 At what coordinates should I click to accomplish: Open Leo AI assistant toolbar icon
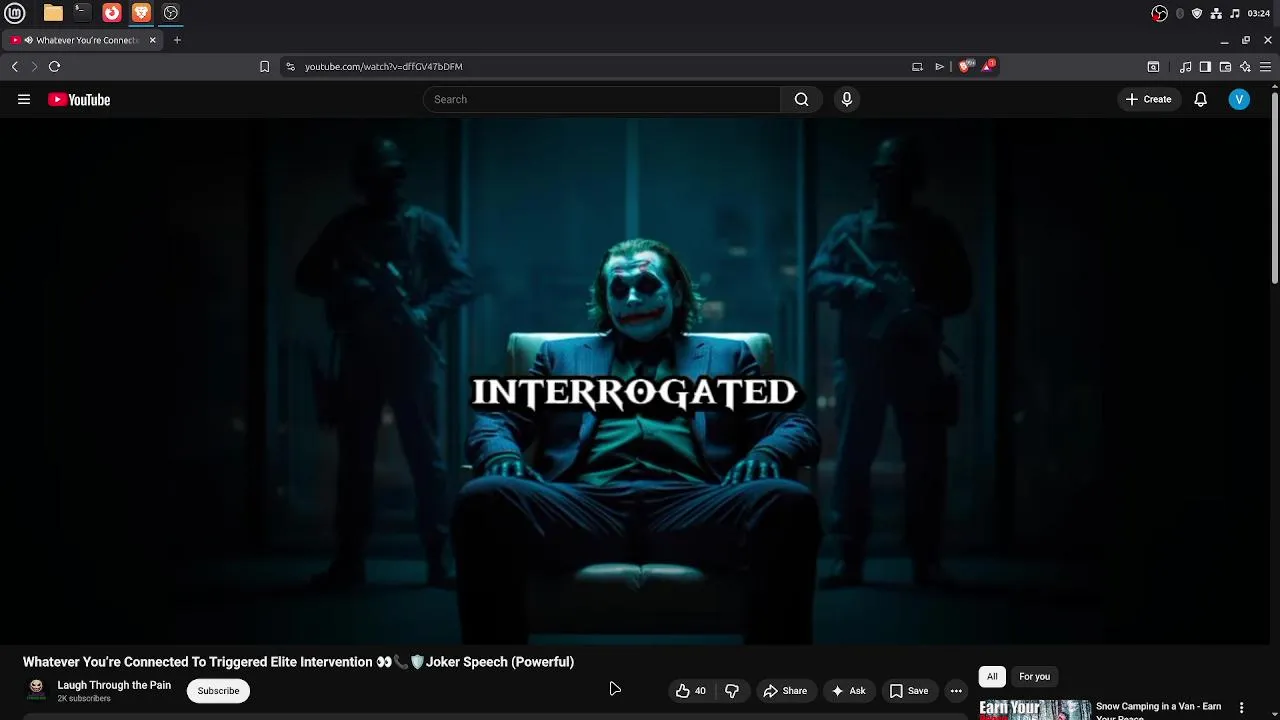coord(1245,67)
